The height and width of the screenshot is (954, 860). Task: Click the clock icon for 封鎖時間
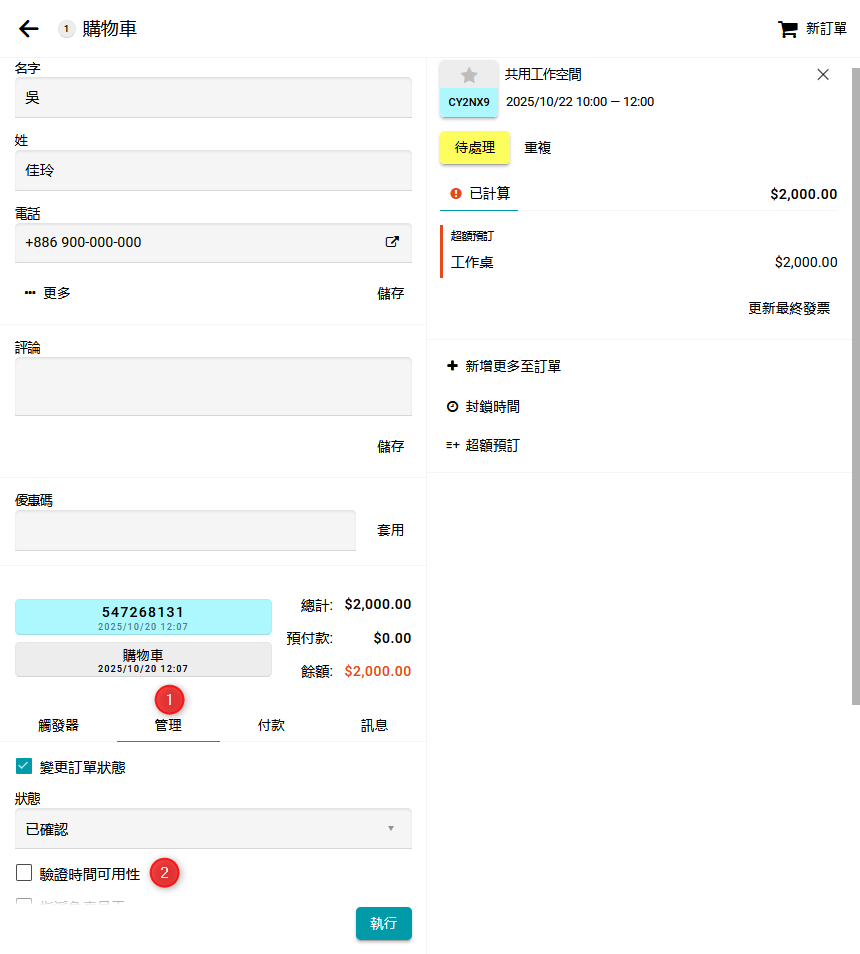(x=452, y=407)
